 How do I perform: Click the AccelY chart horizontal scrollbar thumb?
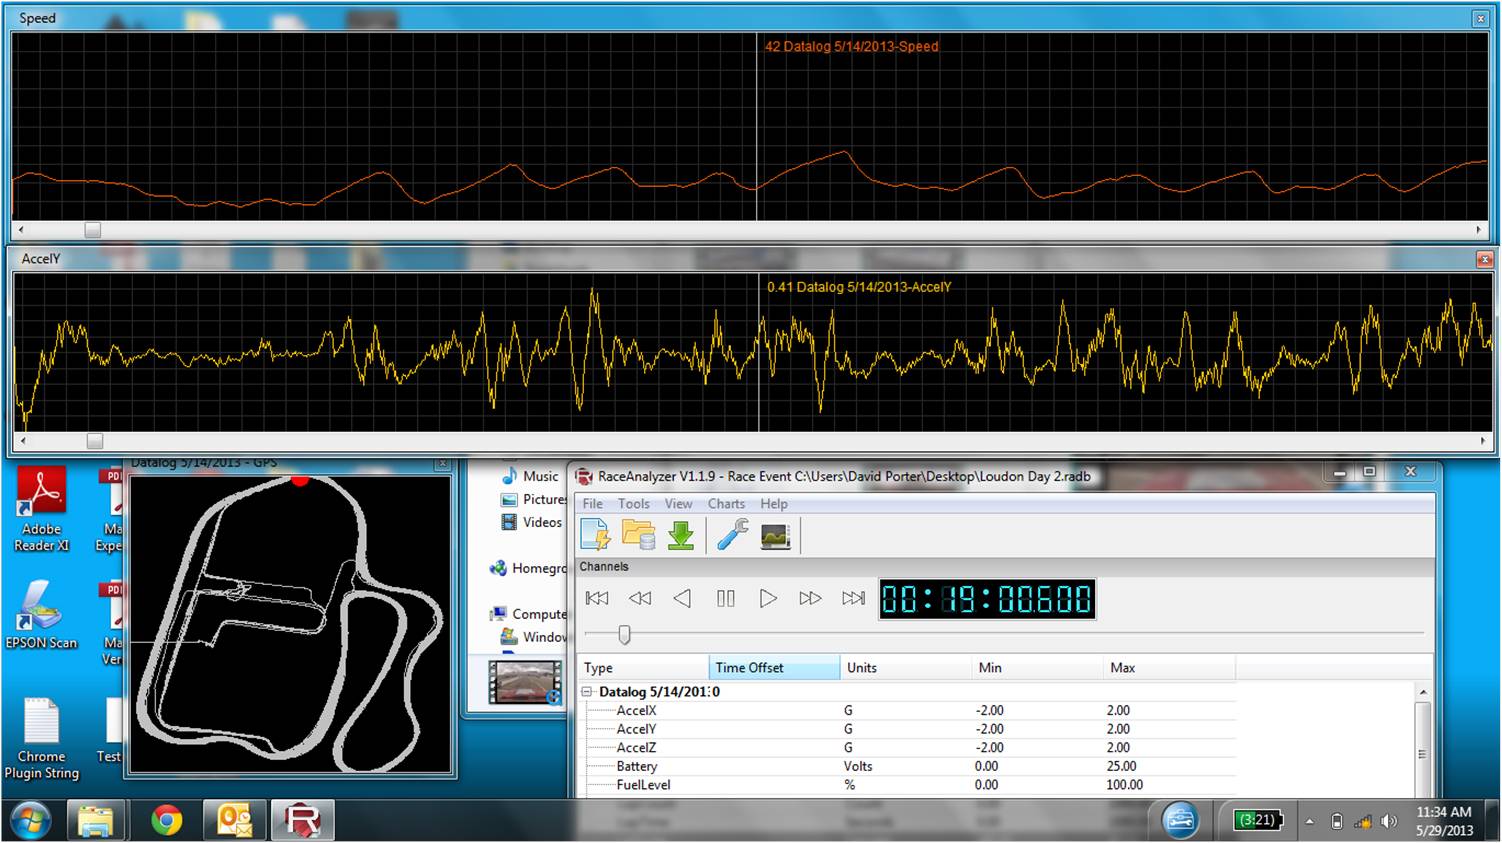coord(95,441)
